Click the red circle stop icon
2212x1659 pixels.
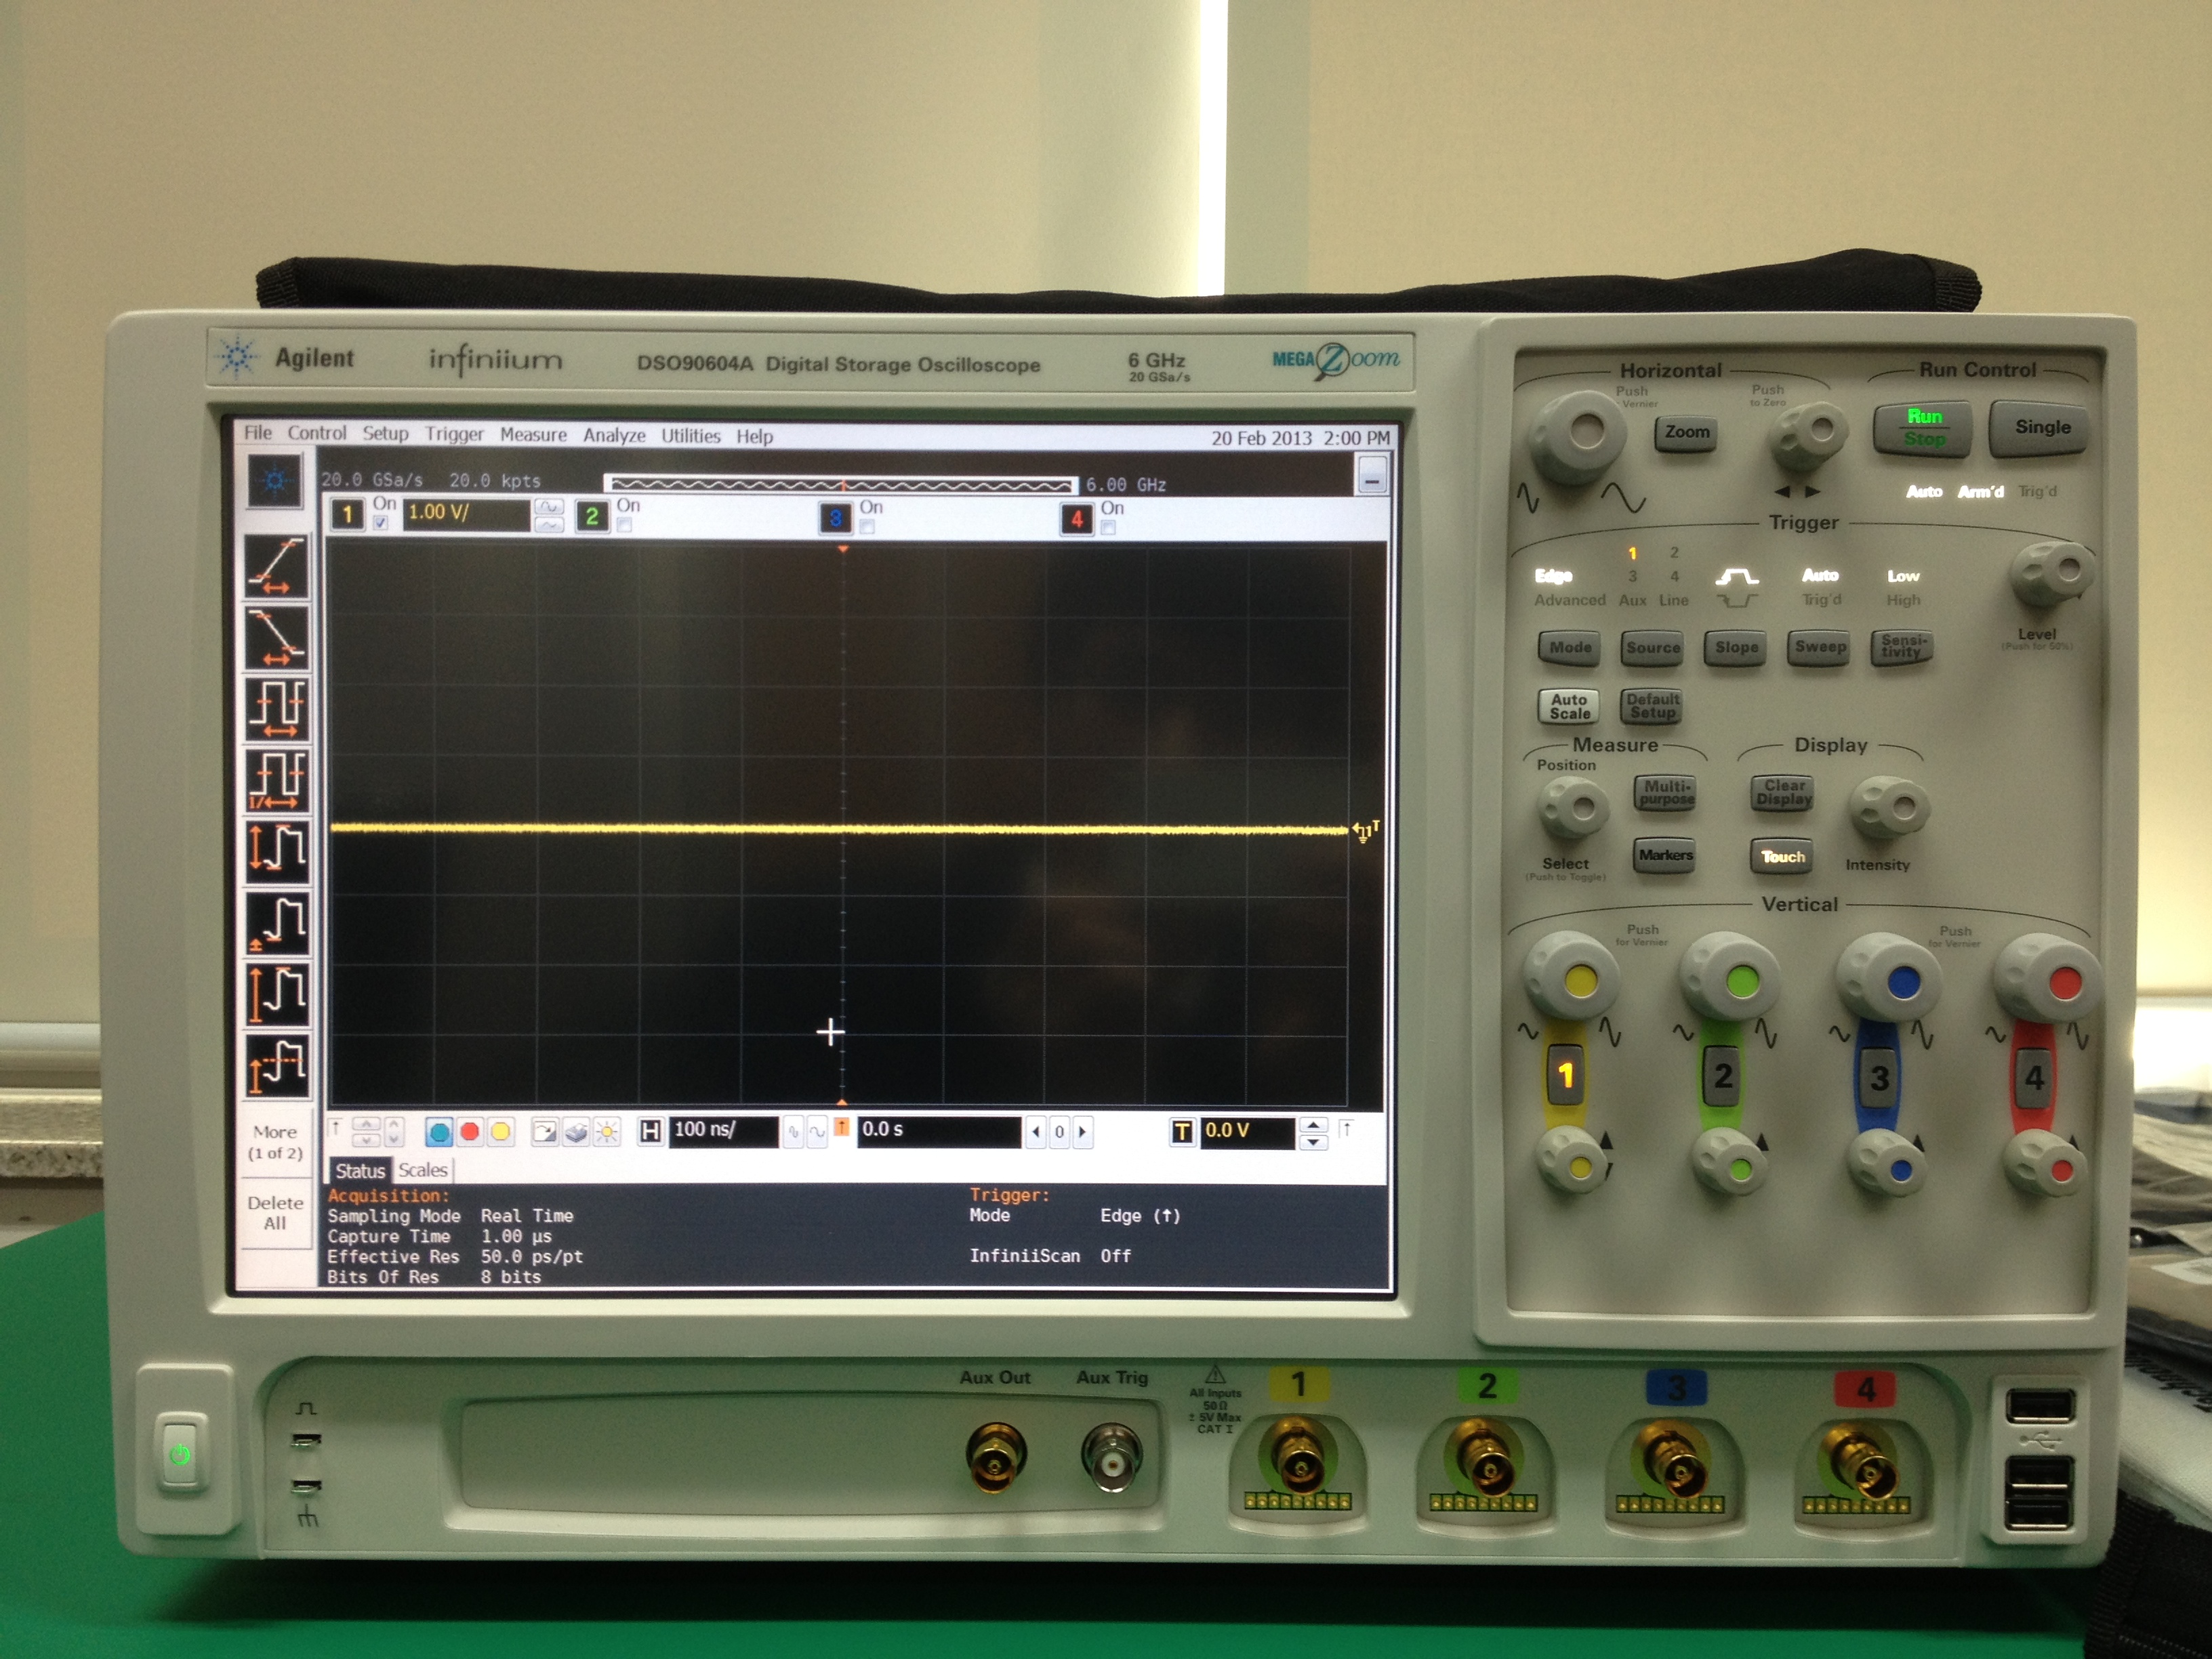469,1132
